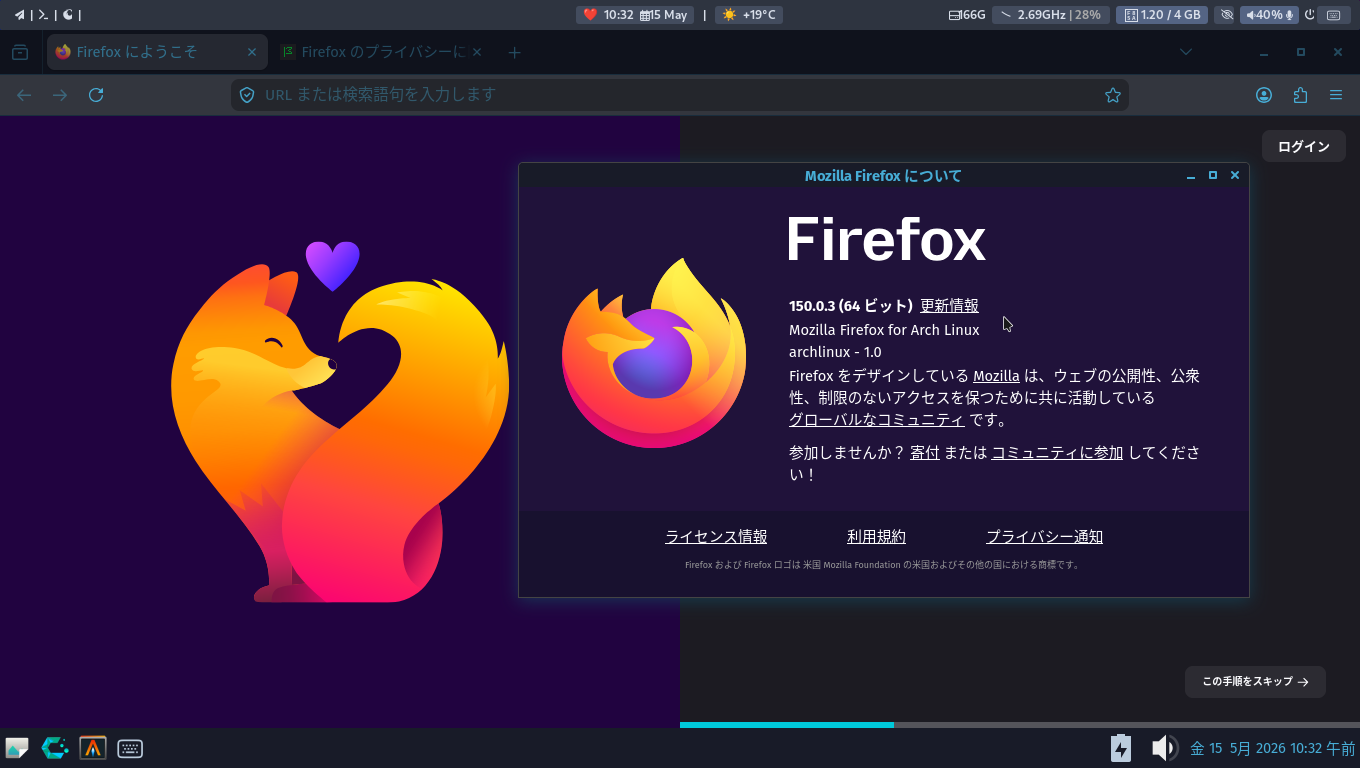The height and width of the screenshot is (768, 1360).
Task: Expand the list-all-tabs chevron
Action: tap(1186, 52)
